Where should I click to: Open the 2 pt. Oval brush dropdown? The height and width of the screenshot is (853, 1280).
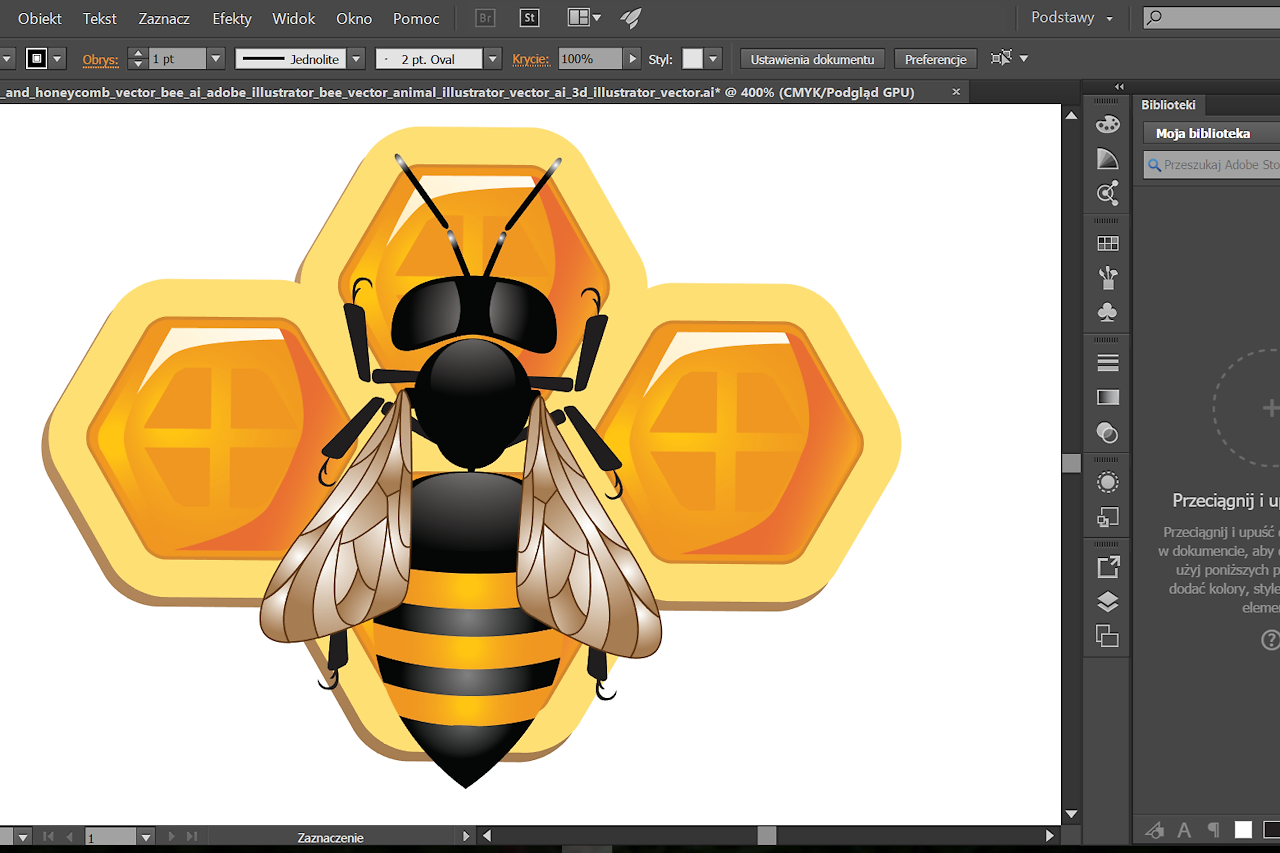[492, 59]
